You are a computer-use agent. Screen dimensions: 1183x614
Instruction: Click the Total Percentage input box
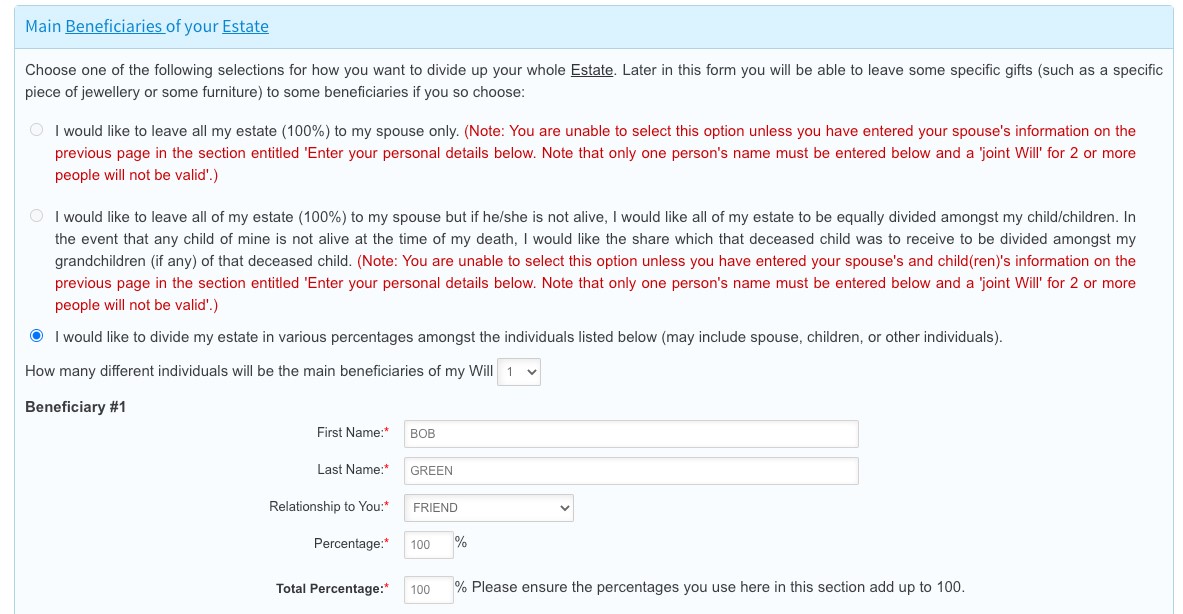pyautogui.click(x=427, y=590)
